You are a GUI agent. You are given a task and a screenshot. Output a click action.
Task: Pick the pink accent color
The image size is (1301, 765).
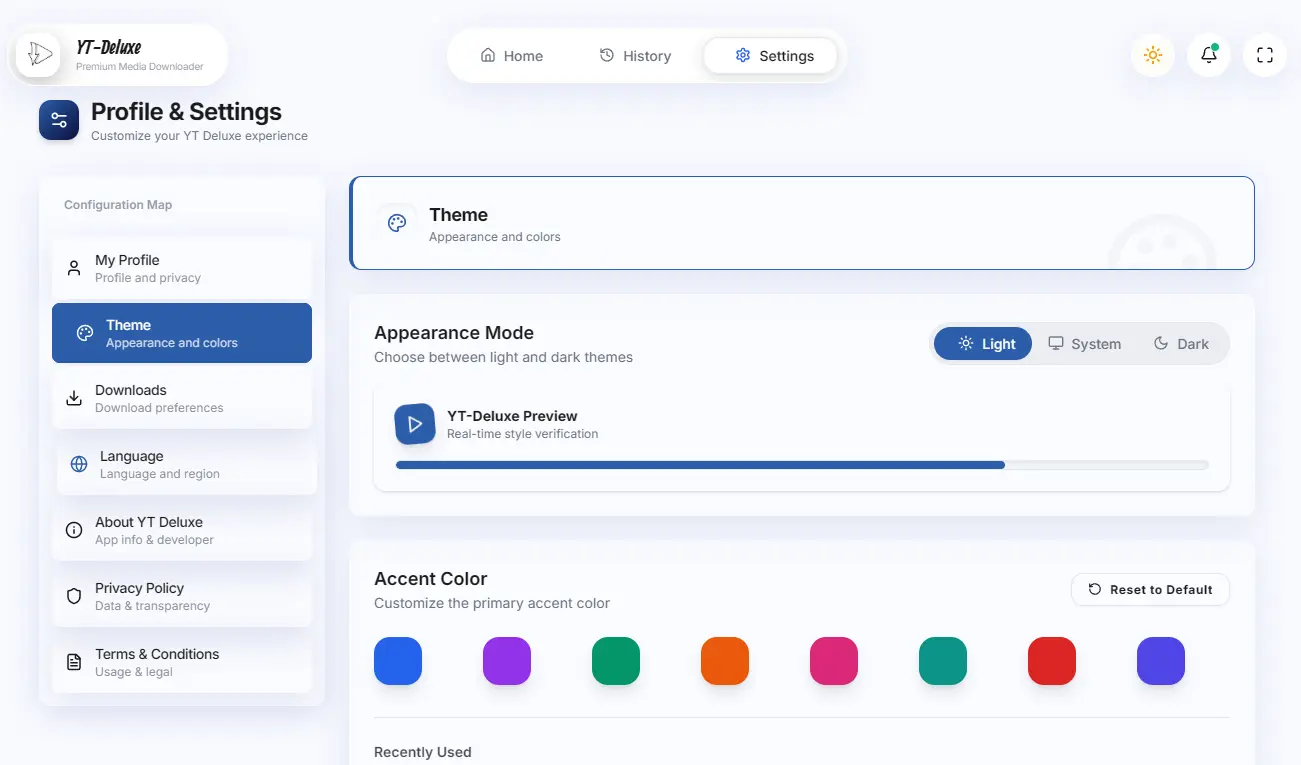(x=834, y=661)
